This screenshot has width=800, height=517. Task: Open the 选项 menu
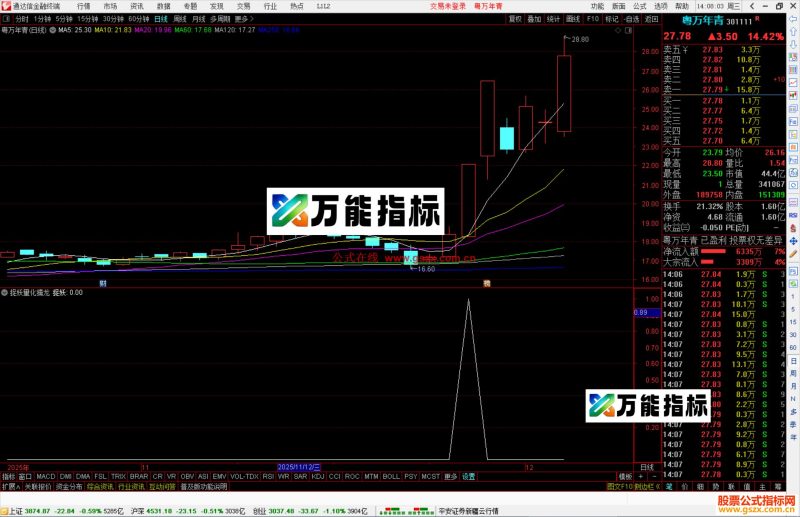661,6
